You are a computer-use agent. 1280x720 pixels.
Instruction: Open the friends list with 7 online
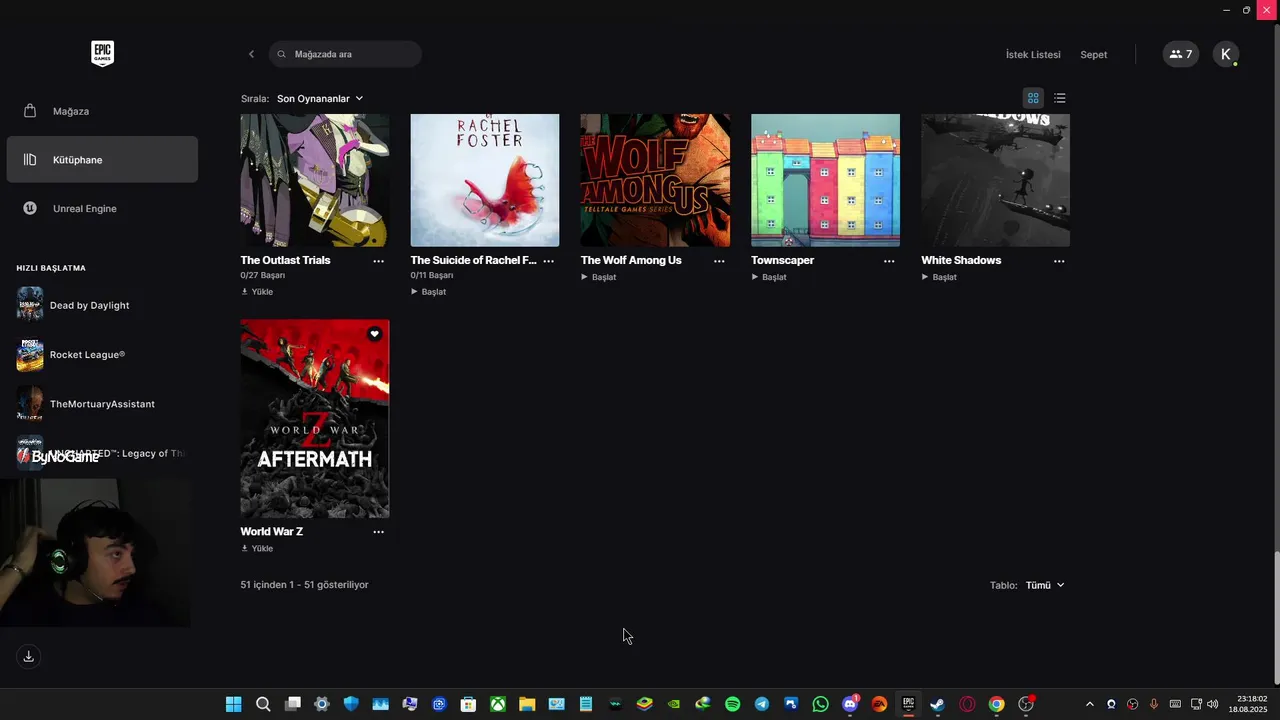pos(1181,54)
